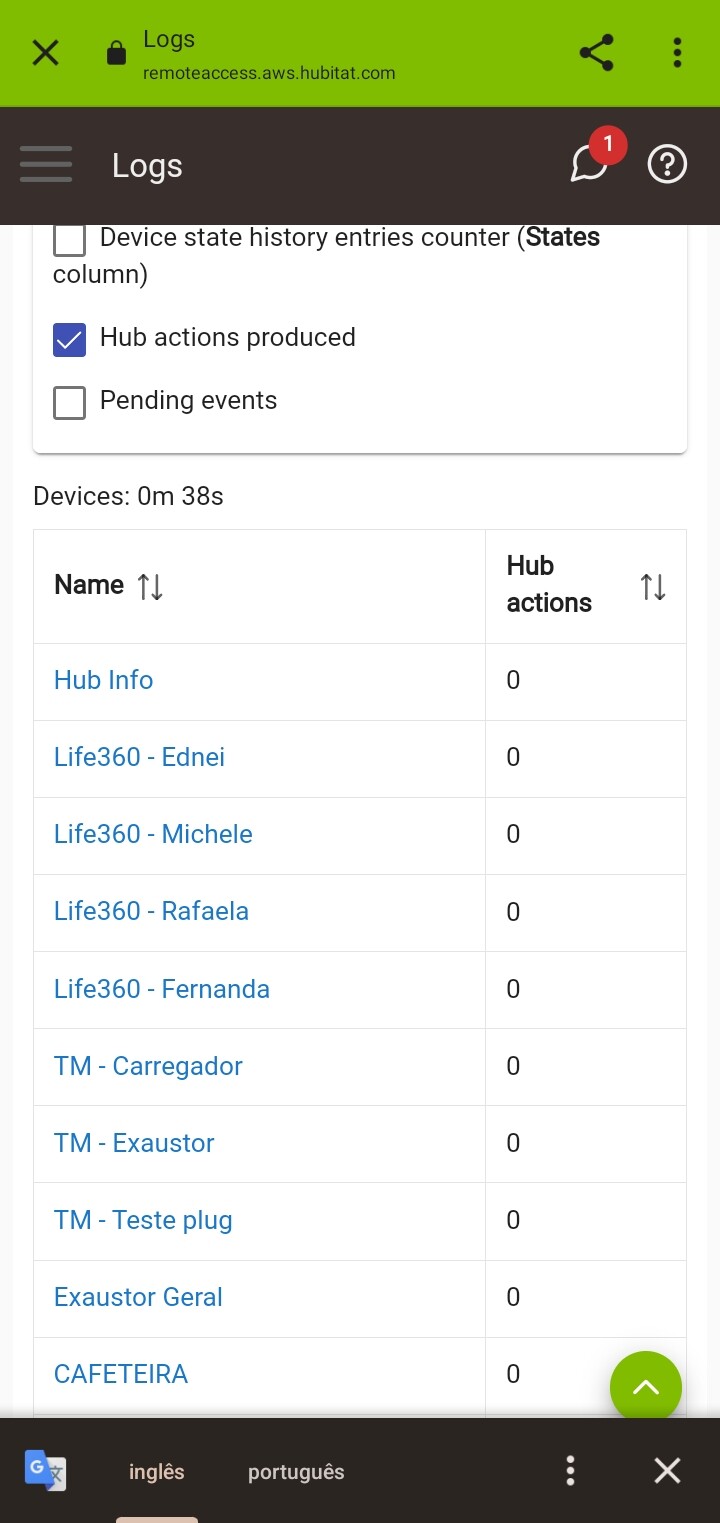Switch translation to inglês tab
The width and height of the screenshot is (720, 1523).
tap(157, 1472)
